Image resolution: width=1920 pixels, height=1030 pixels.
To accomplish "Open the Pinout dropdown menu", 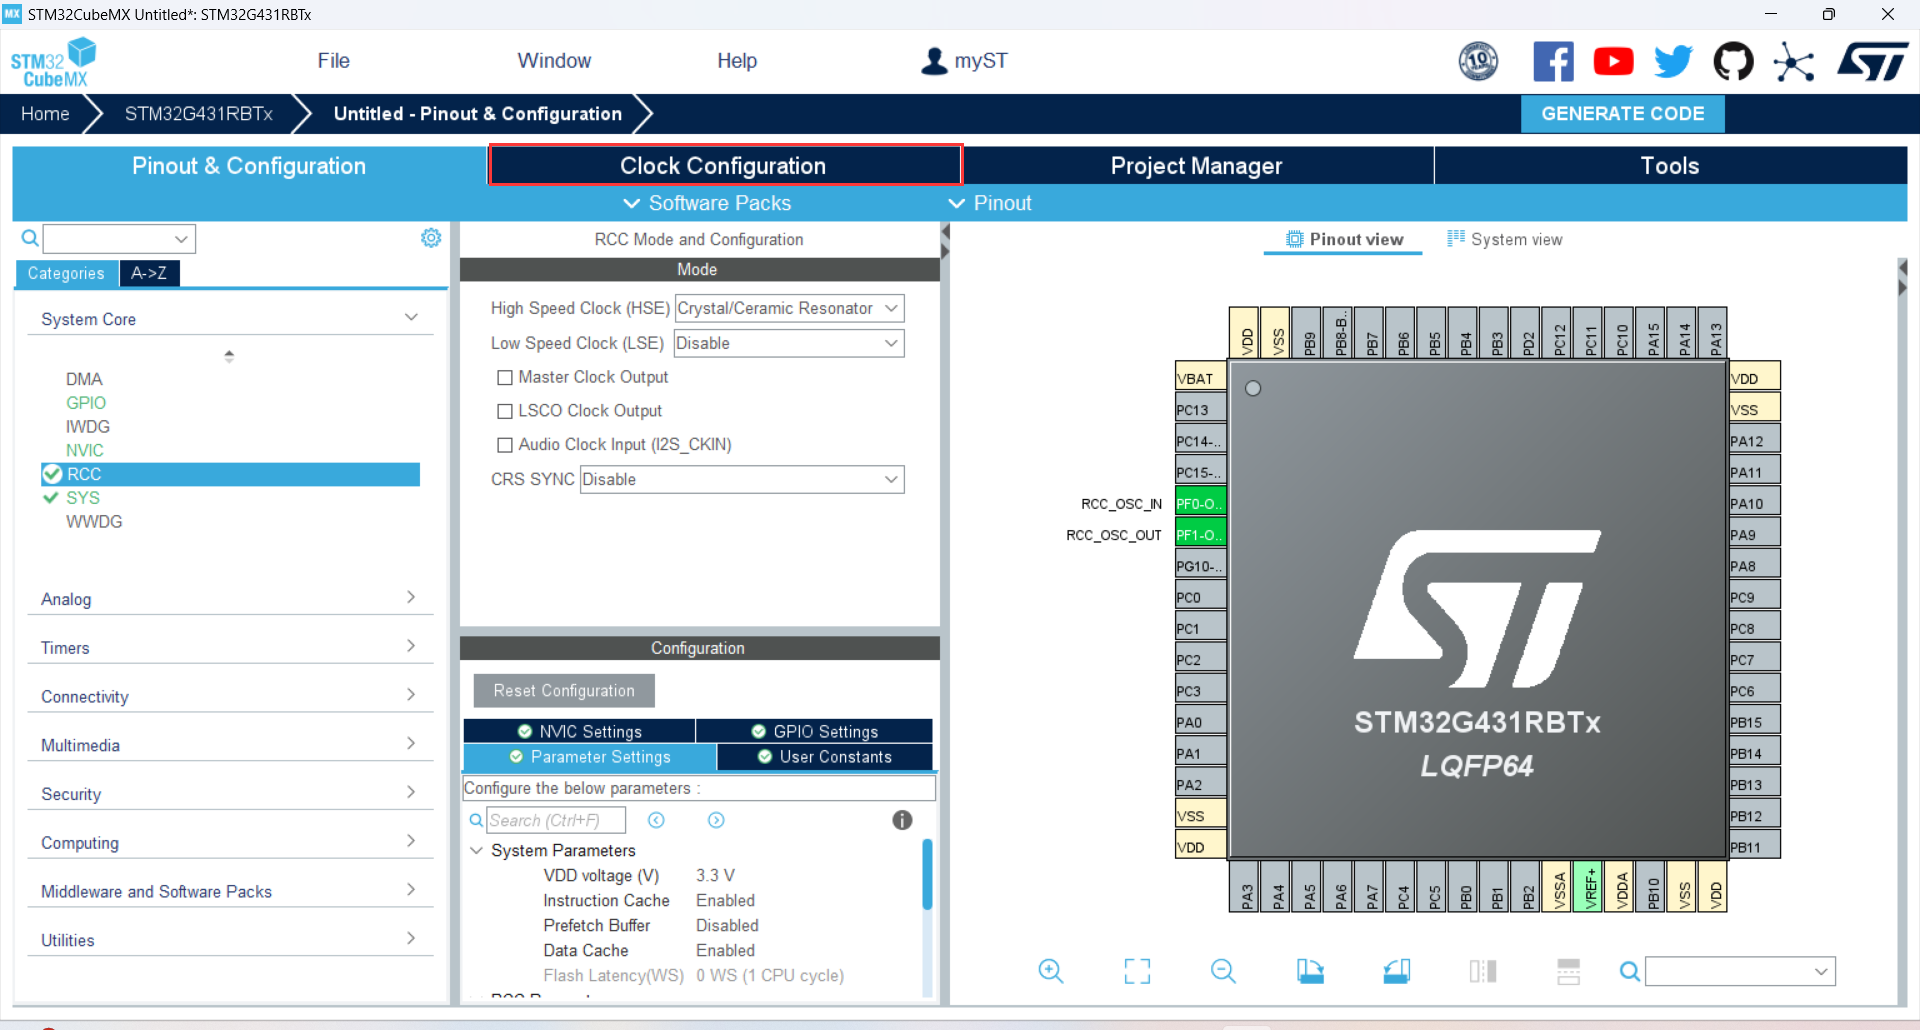I will click(x=989, y=203).
